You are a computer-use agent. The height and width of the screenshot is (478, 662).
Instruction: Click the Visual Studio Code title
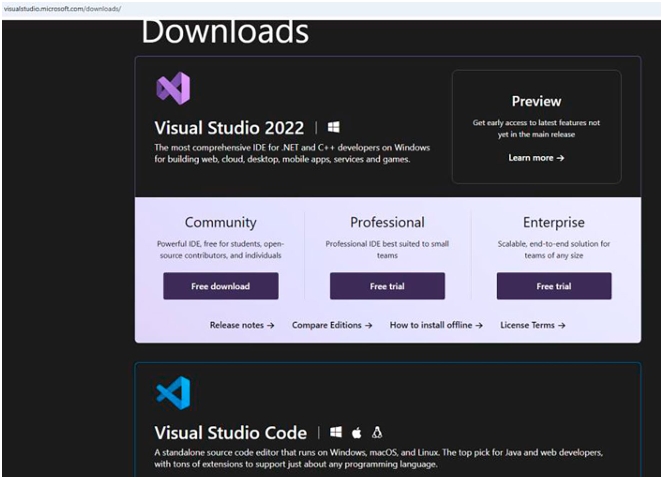coord(231,433)
